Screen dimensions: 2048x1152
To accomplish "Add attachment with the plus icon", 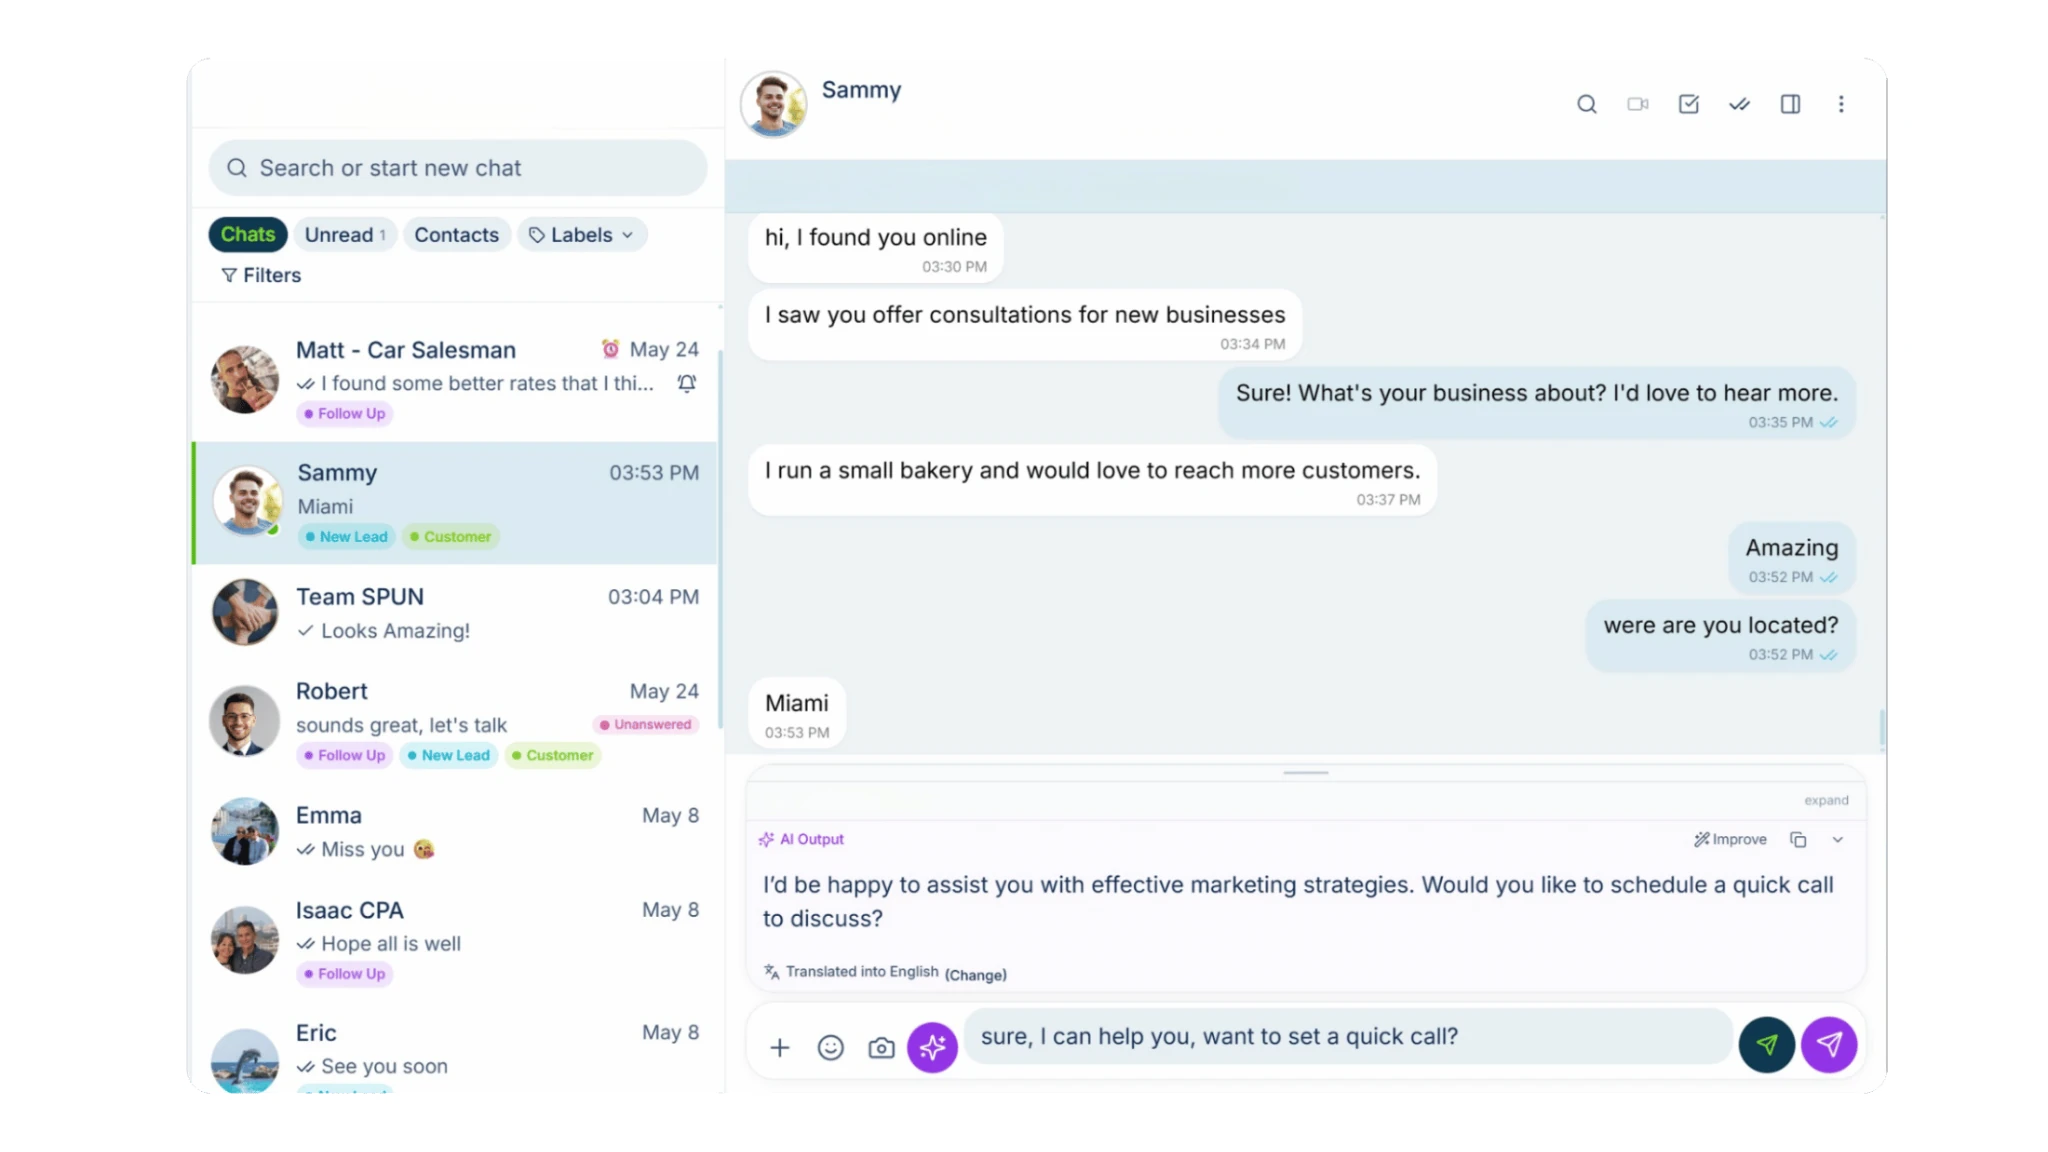I will point(780,1047).
